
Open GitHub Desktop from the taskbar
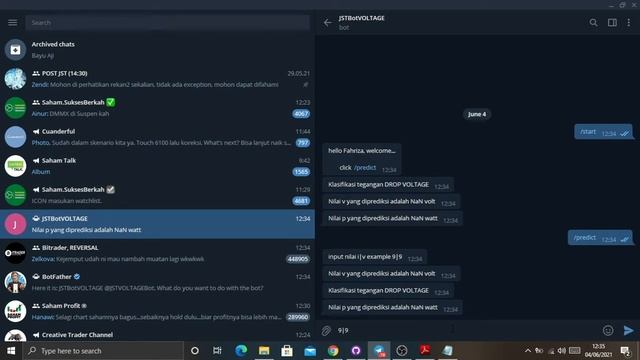click(x=356, y=351)
